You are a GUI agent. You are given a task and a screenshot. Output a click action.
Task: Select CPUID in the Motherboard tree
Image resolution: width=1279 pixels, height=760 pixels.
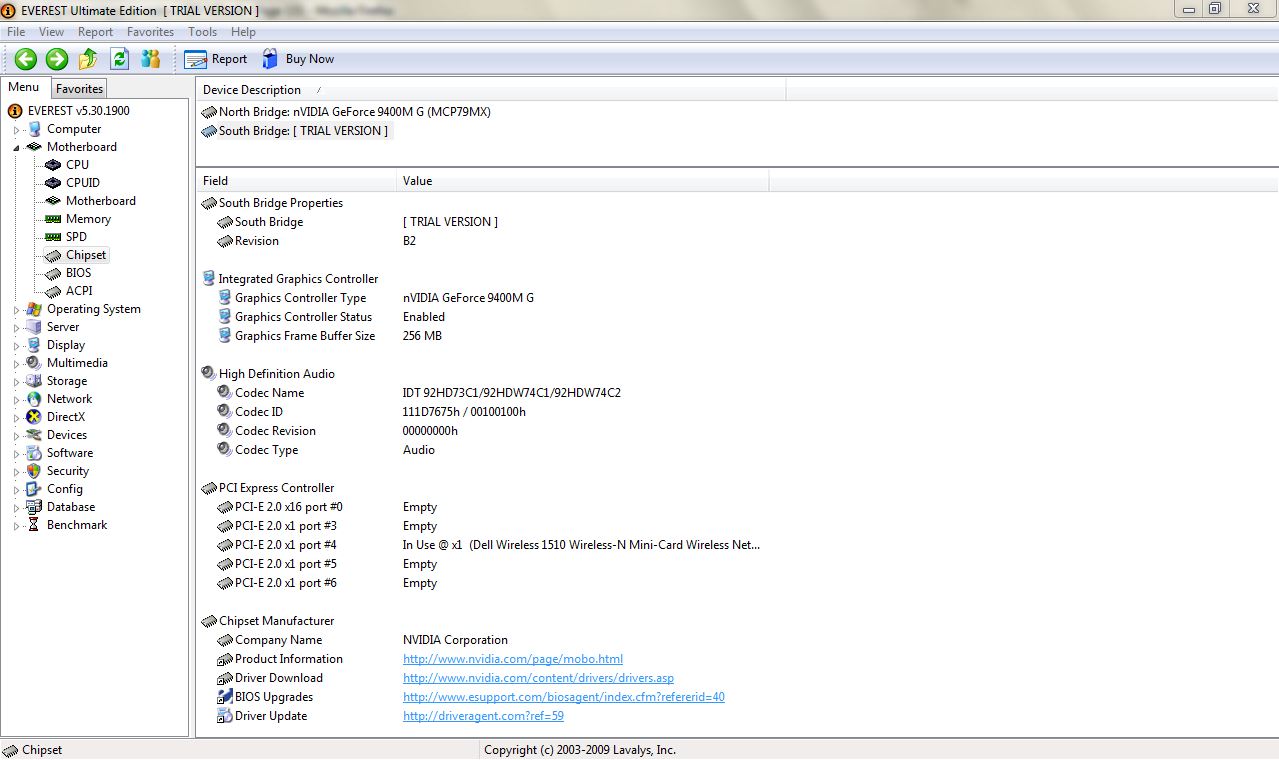[83, 183]
